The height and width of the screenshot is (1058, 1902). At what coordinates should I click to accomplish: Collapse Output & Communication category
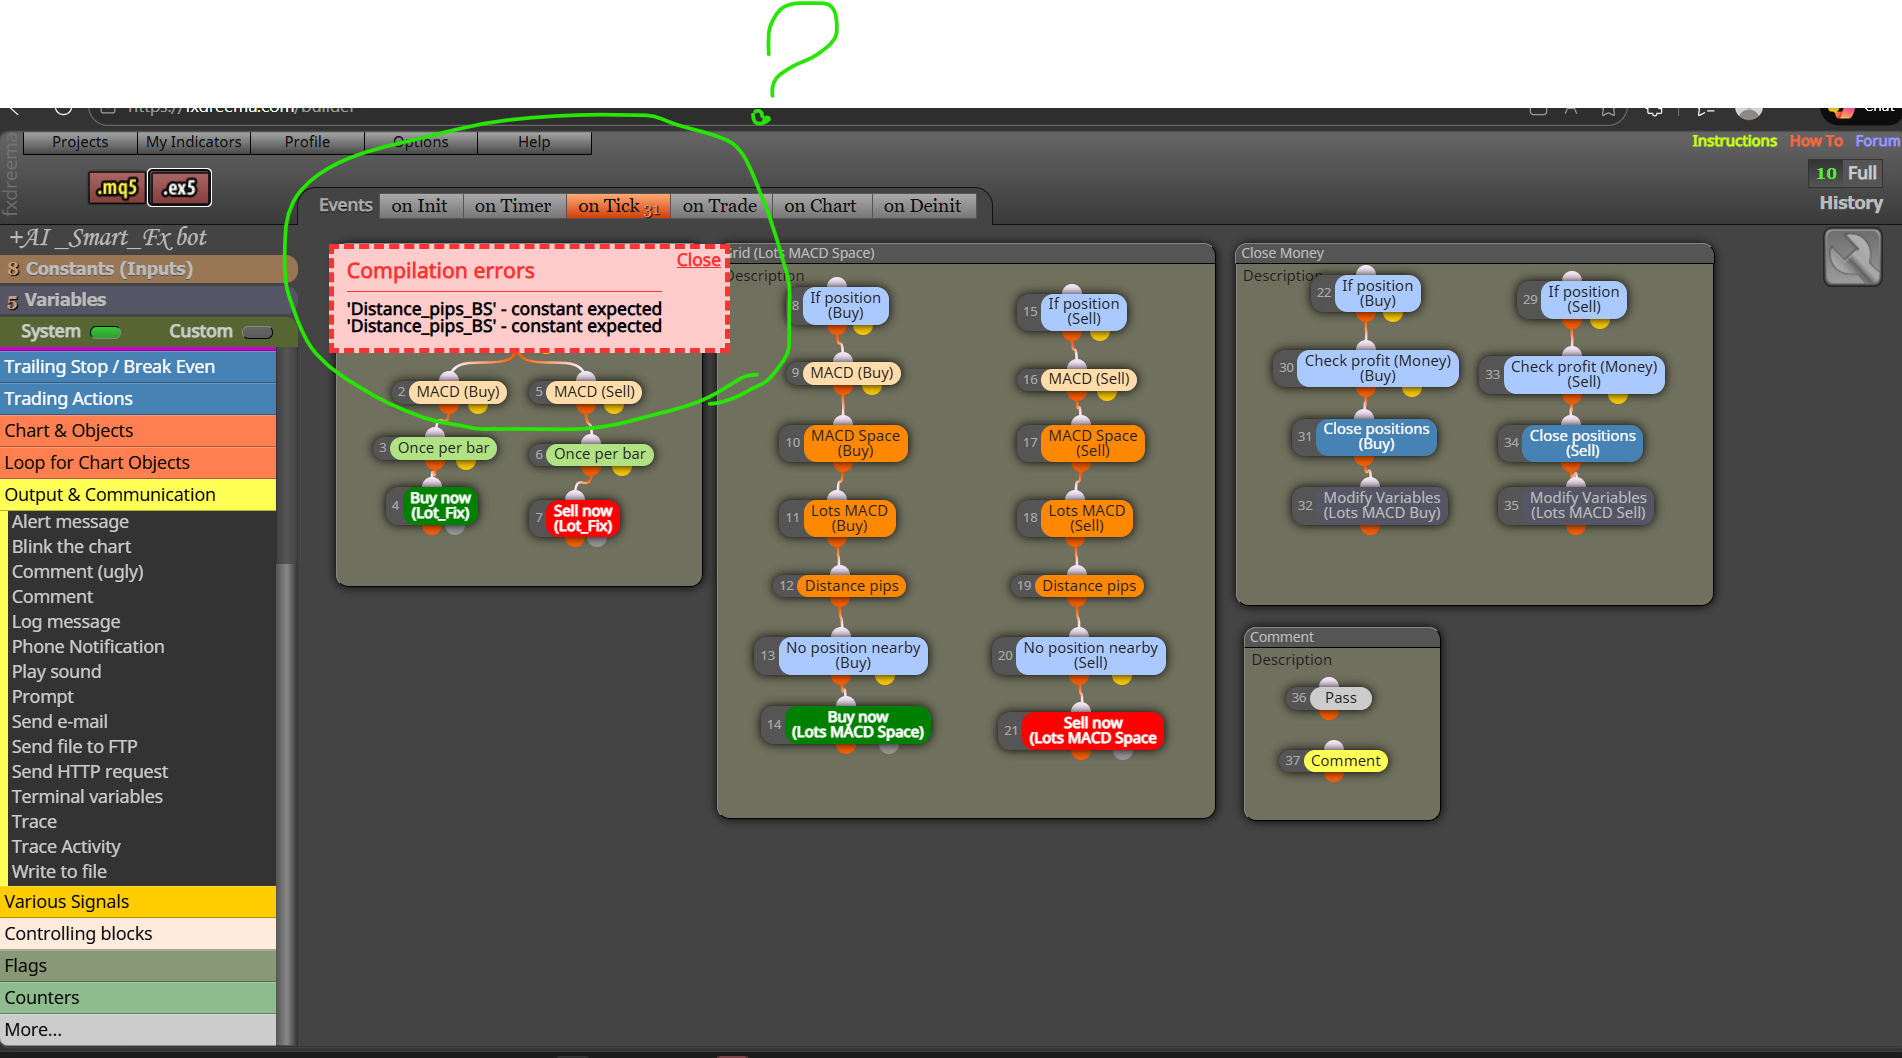pos(138,495)
